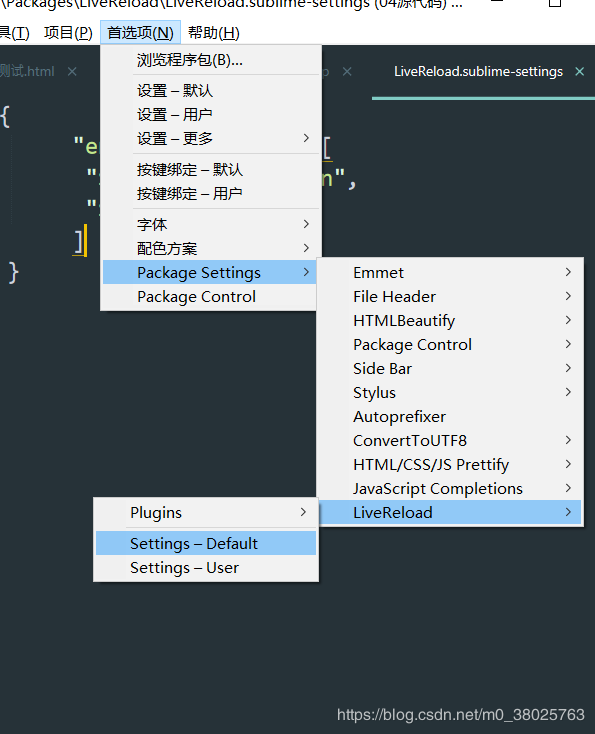Image resolution: width=595 pixels, height=734 pixels.
Task: Expand Emmet package settings
Action: (450, 272)
